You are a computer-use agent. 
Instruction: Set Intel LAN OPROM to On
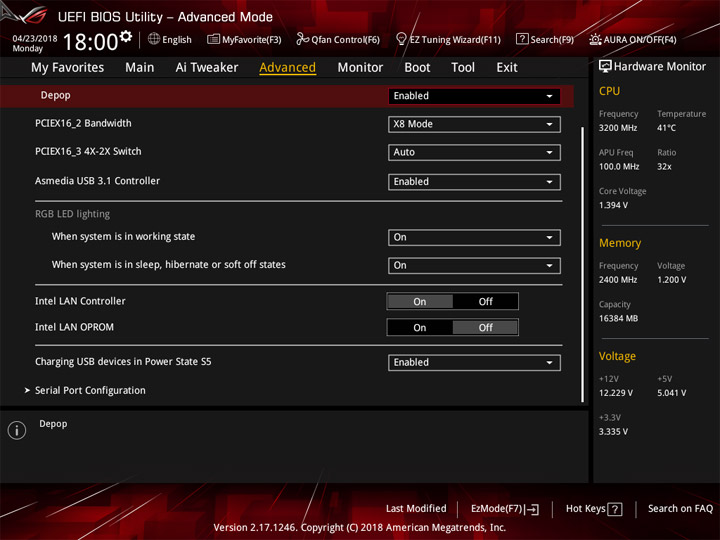coord(420,327)
